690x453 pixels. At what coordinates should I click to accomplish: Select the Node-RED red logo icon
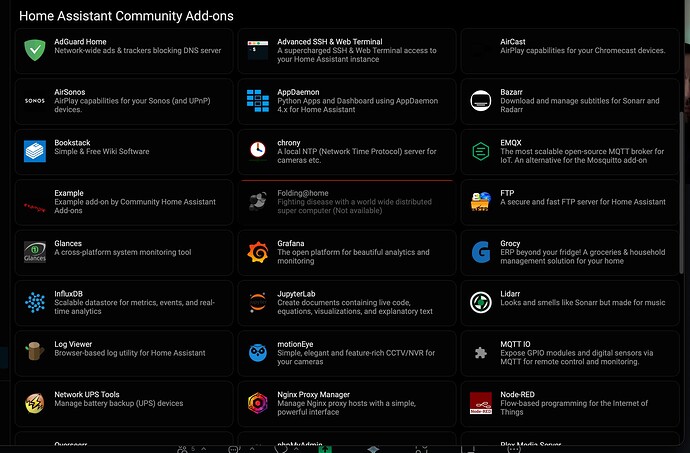(x=481, y=403)
